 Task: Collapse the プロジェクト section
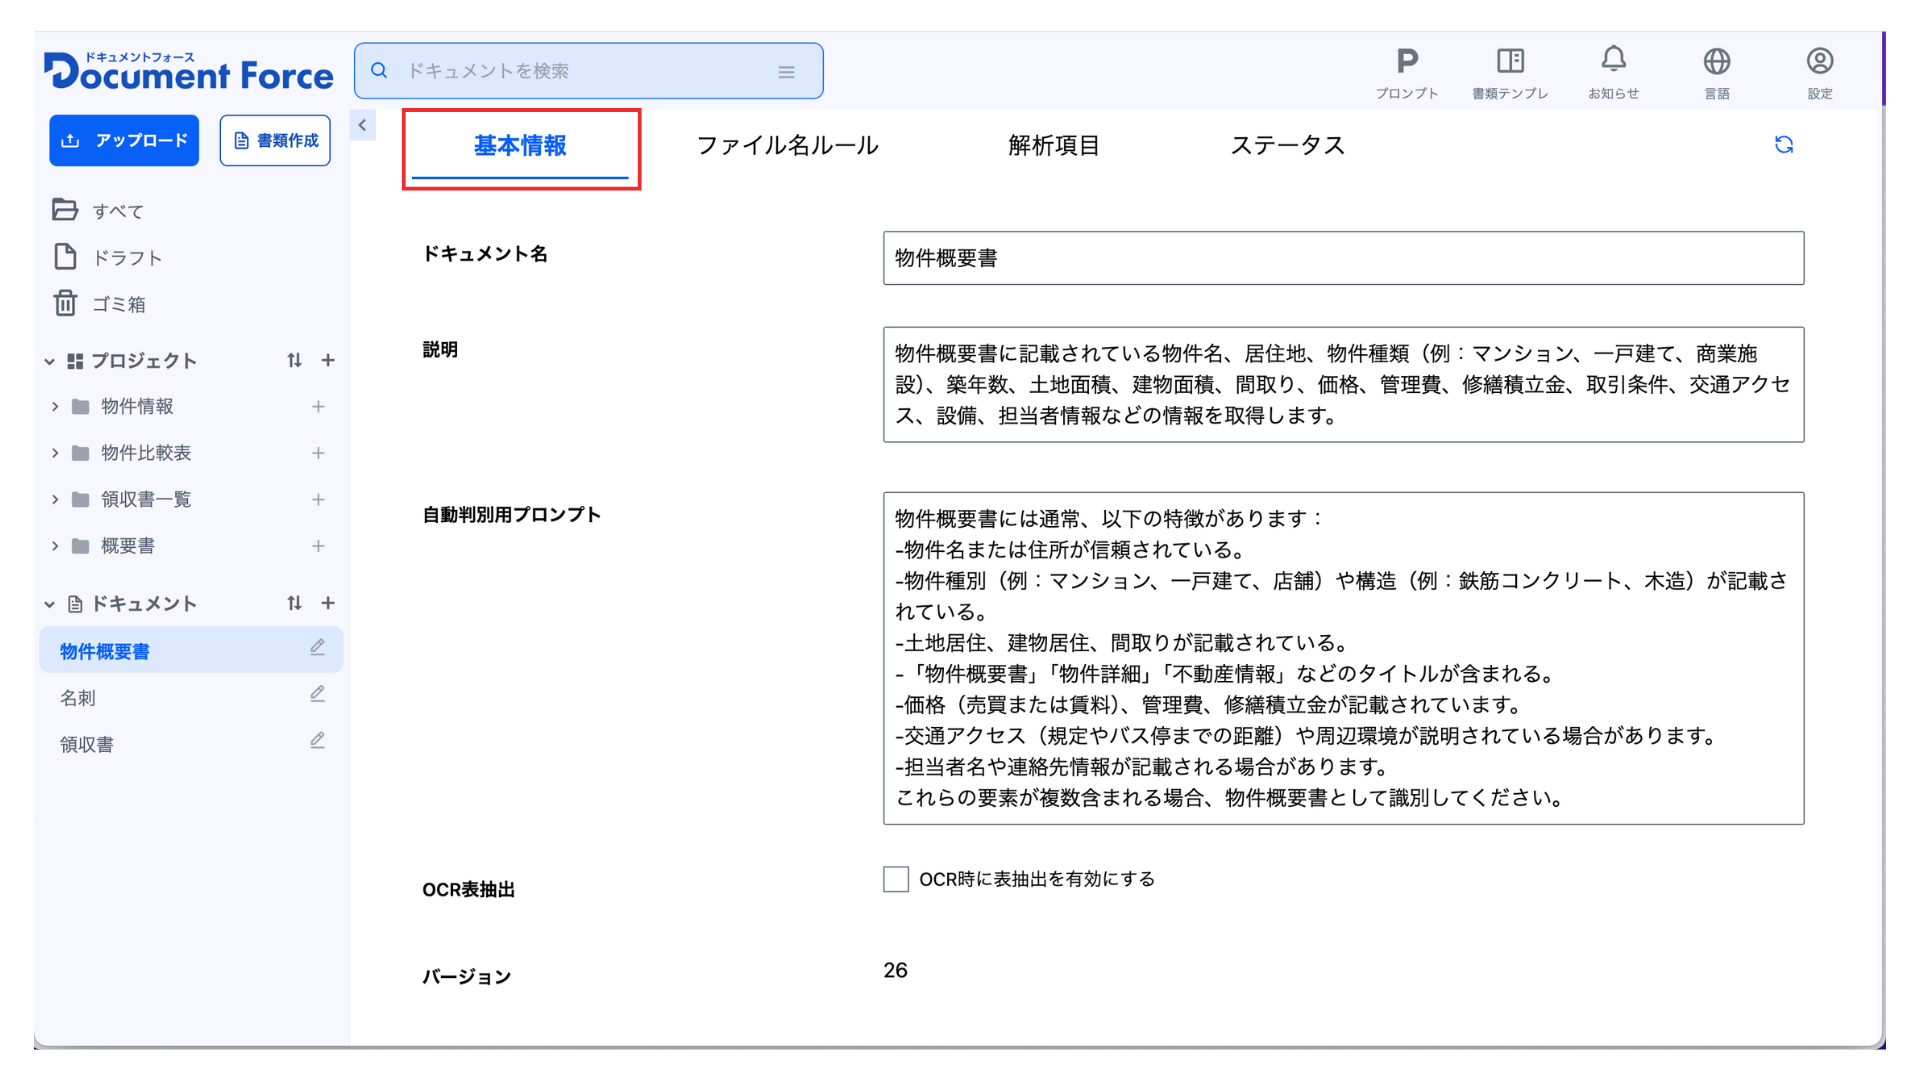point(49,361)
